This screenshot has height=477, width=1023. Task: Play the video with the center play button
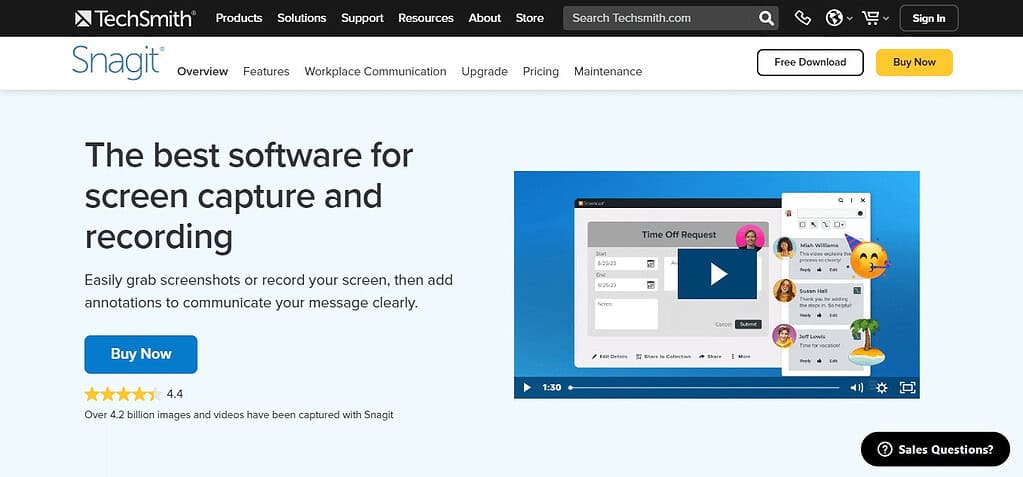pos(717,273)
